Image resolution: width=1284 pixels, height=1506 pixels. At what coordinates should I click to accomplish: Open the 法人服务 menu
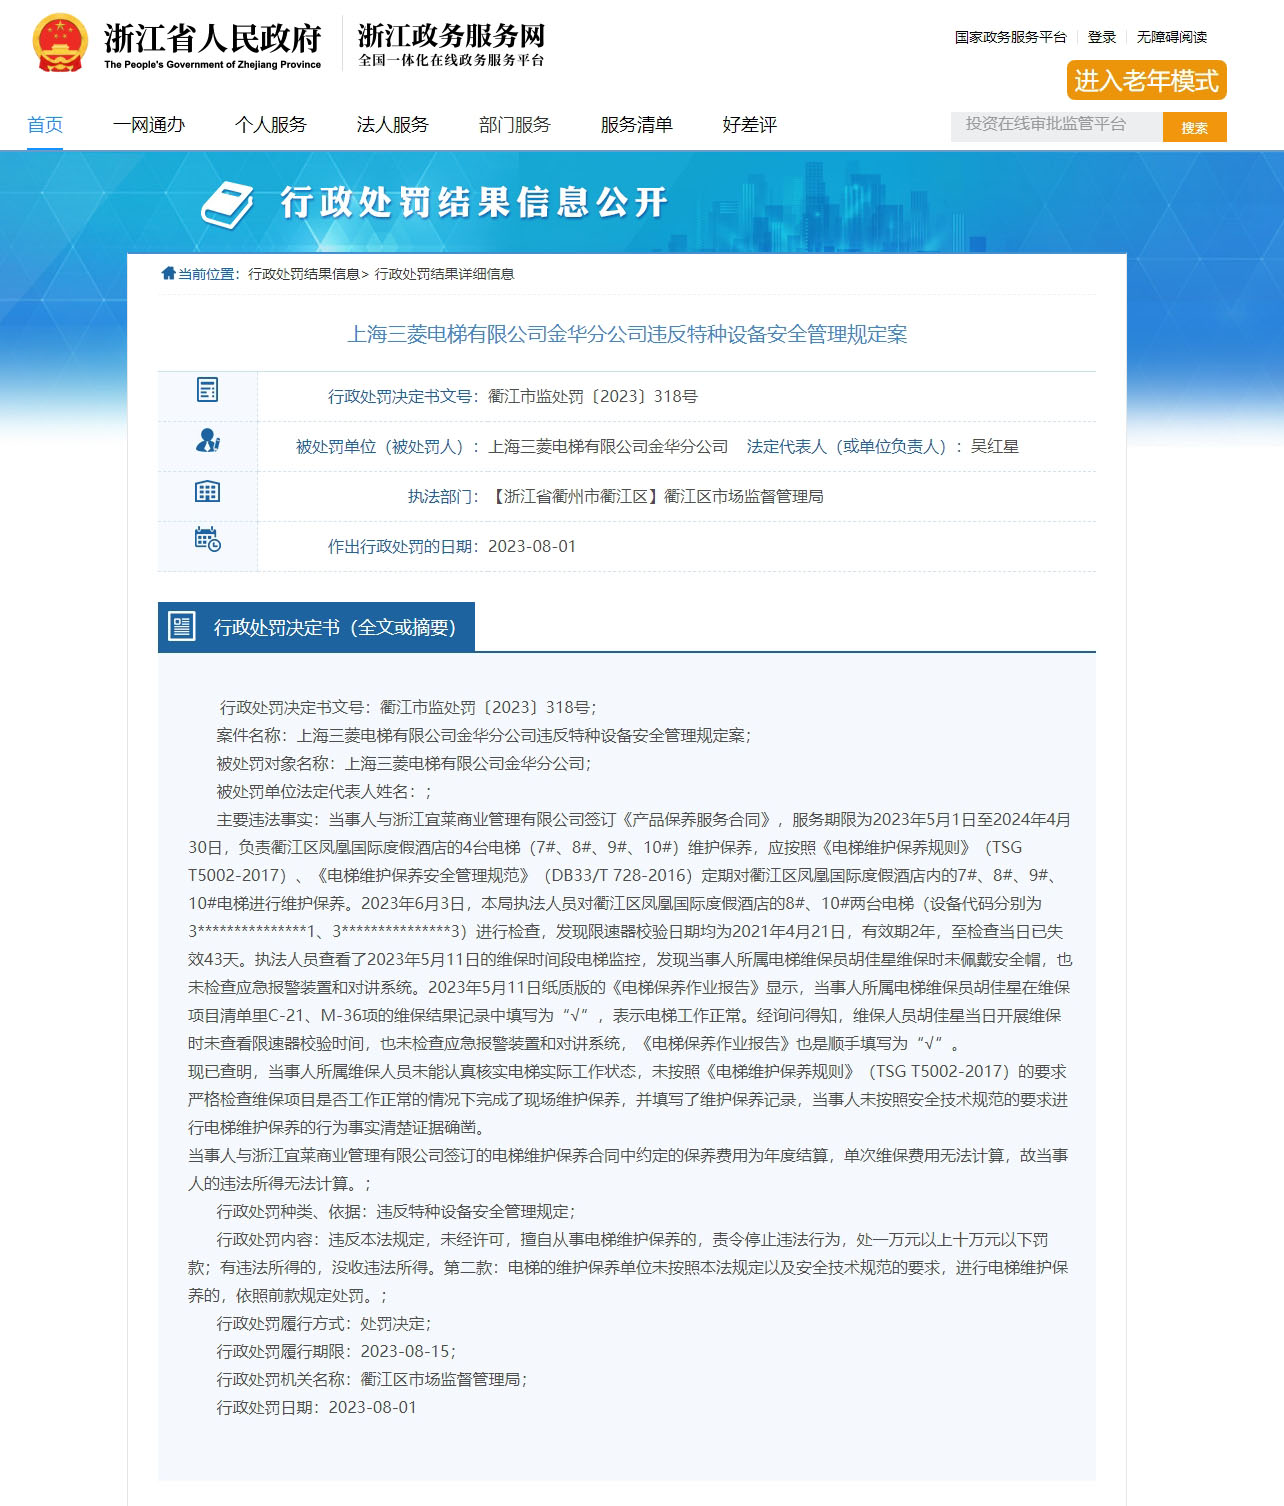pos(393,125)
